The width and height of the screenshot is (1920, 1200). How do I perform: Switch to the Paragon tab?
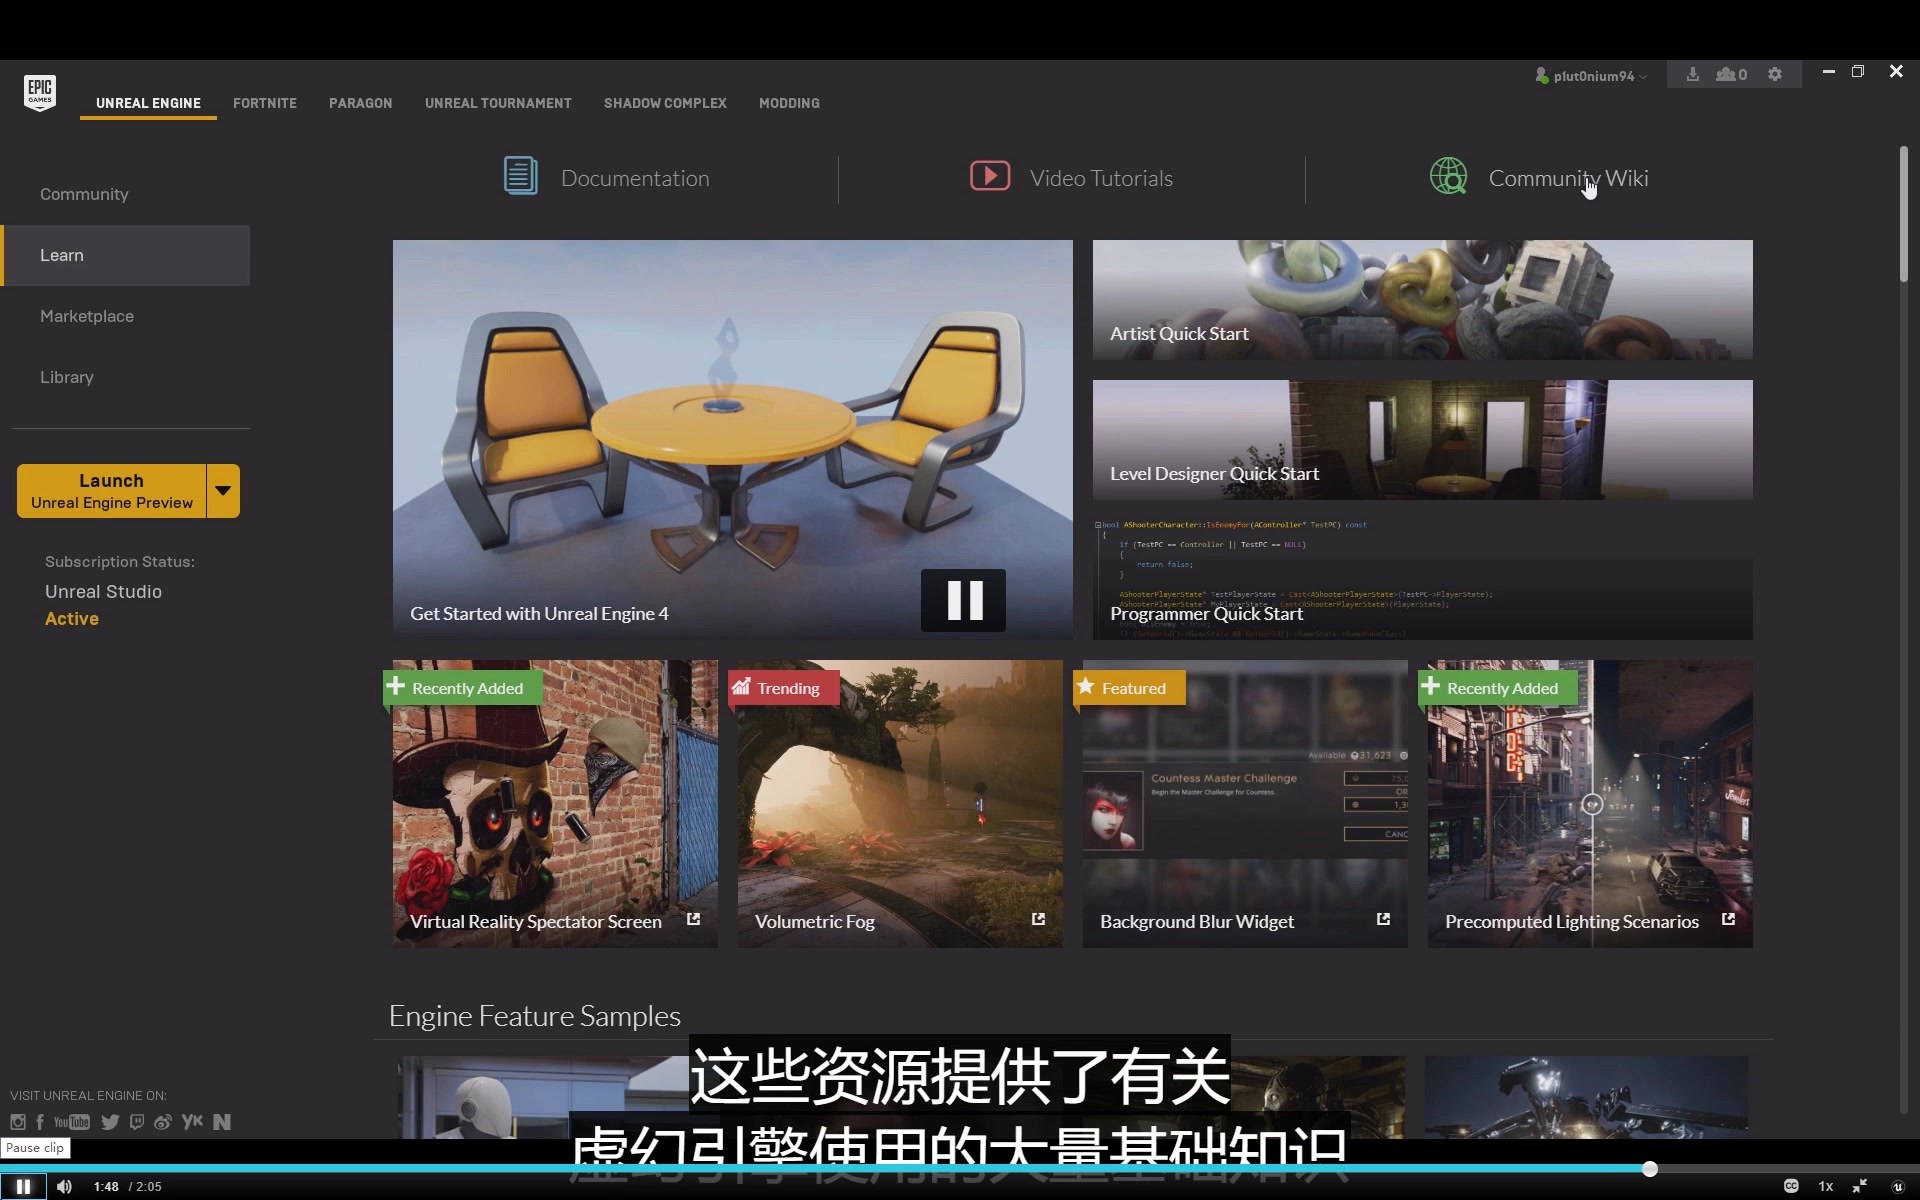360,103
